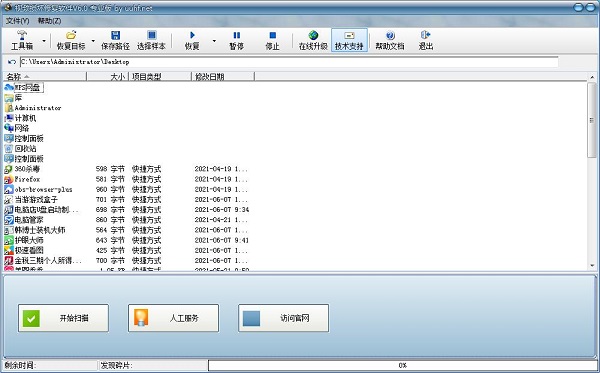Click the 598 字节 size cell
600x373 pixels.
tap(110, 169)
